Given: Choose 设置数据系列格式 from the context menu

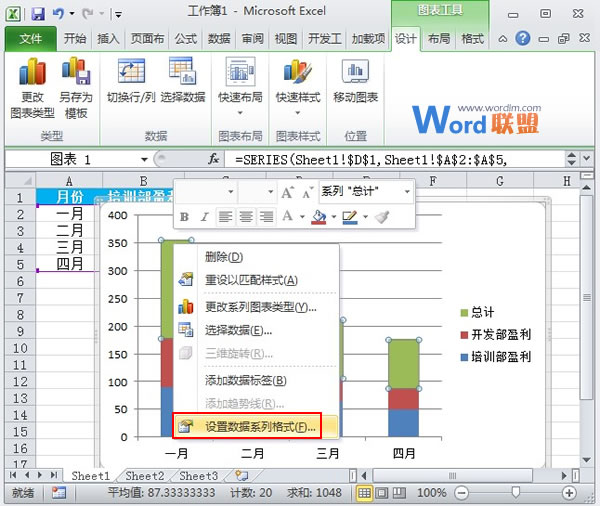Looking at the screenshot, I should pyautogui.click(x=260, y=426).
